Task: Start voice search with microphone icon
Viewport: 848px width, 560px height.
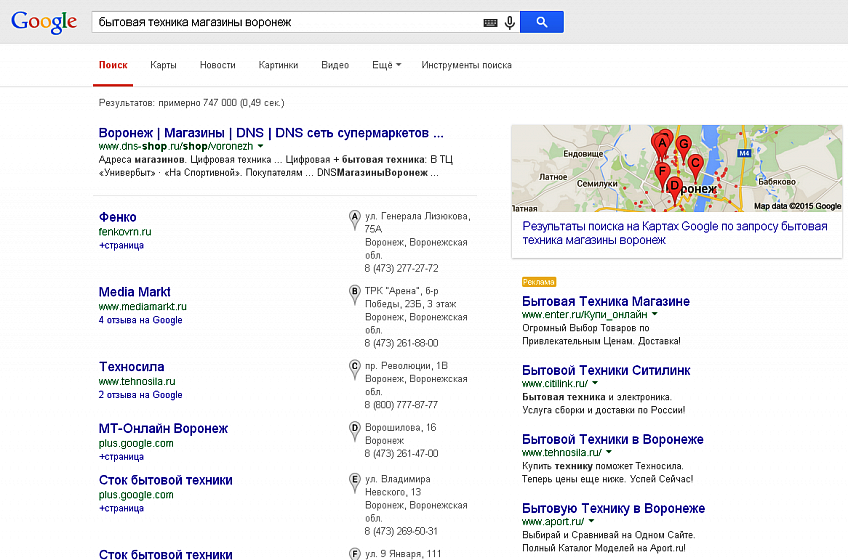Action: coord(509,23)
